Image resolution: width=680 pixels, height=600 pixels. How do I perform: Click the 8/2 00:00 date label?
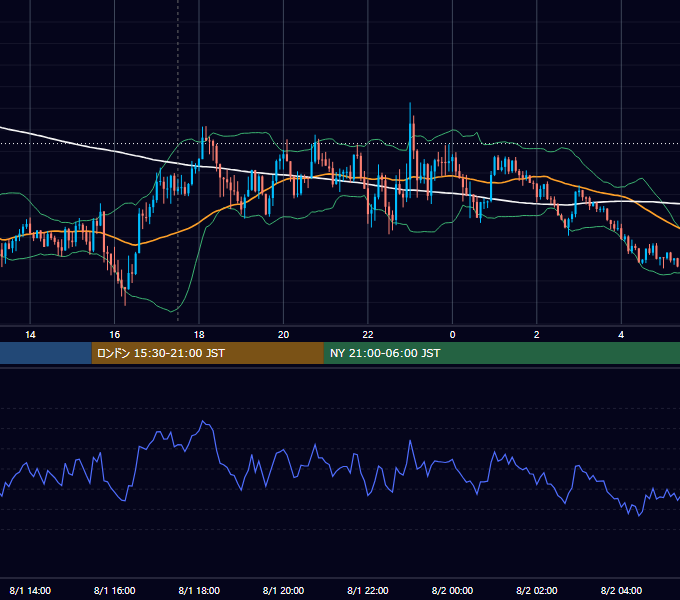(x=452, y=590)
